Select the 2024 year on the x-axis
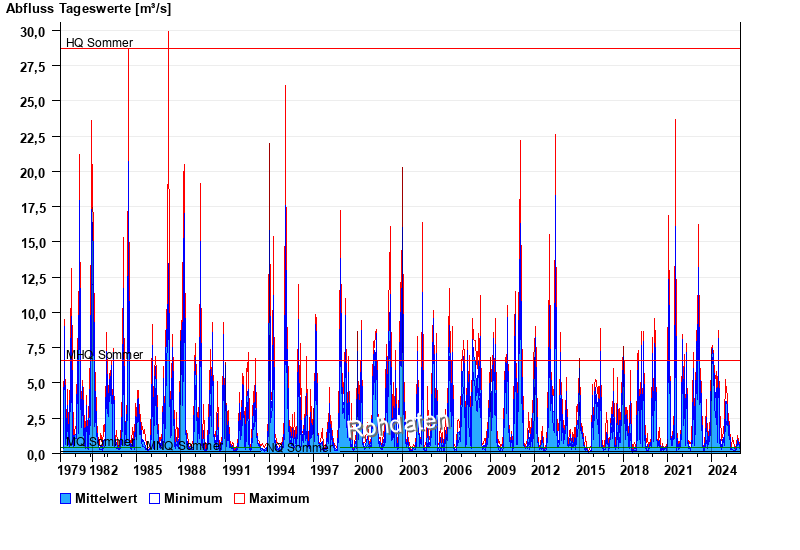The height and width of the screenshot is (550, 800). 722,469
